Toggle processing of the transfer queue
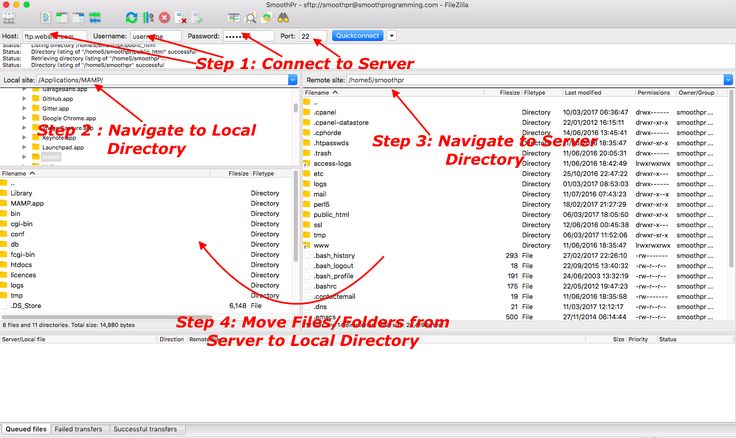The image size is (736, 438). [x=148, y=18]
